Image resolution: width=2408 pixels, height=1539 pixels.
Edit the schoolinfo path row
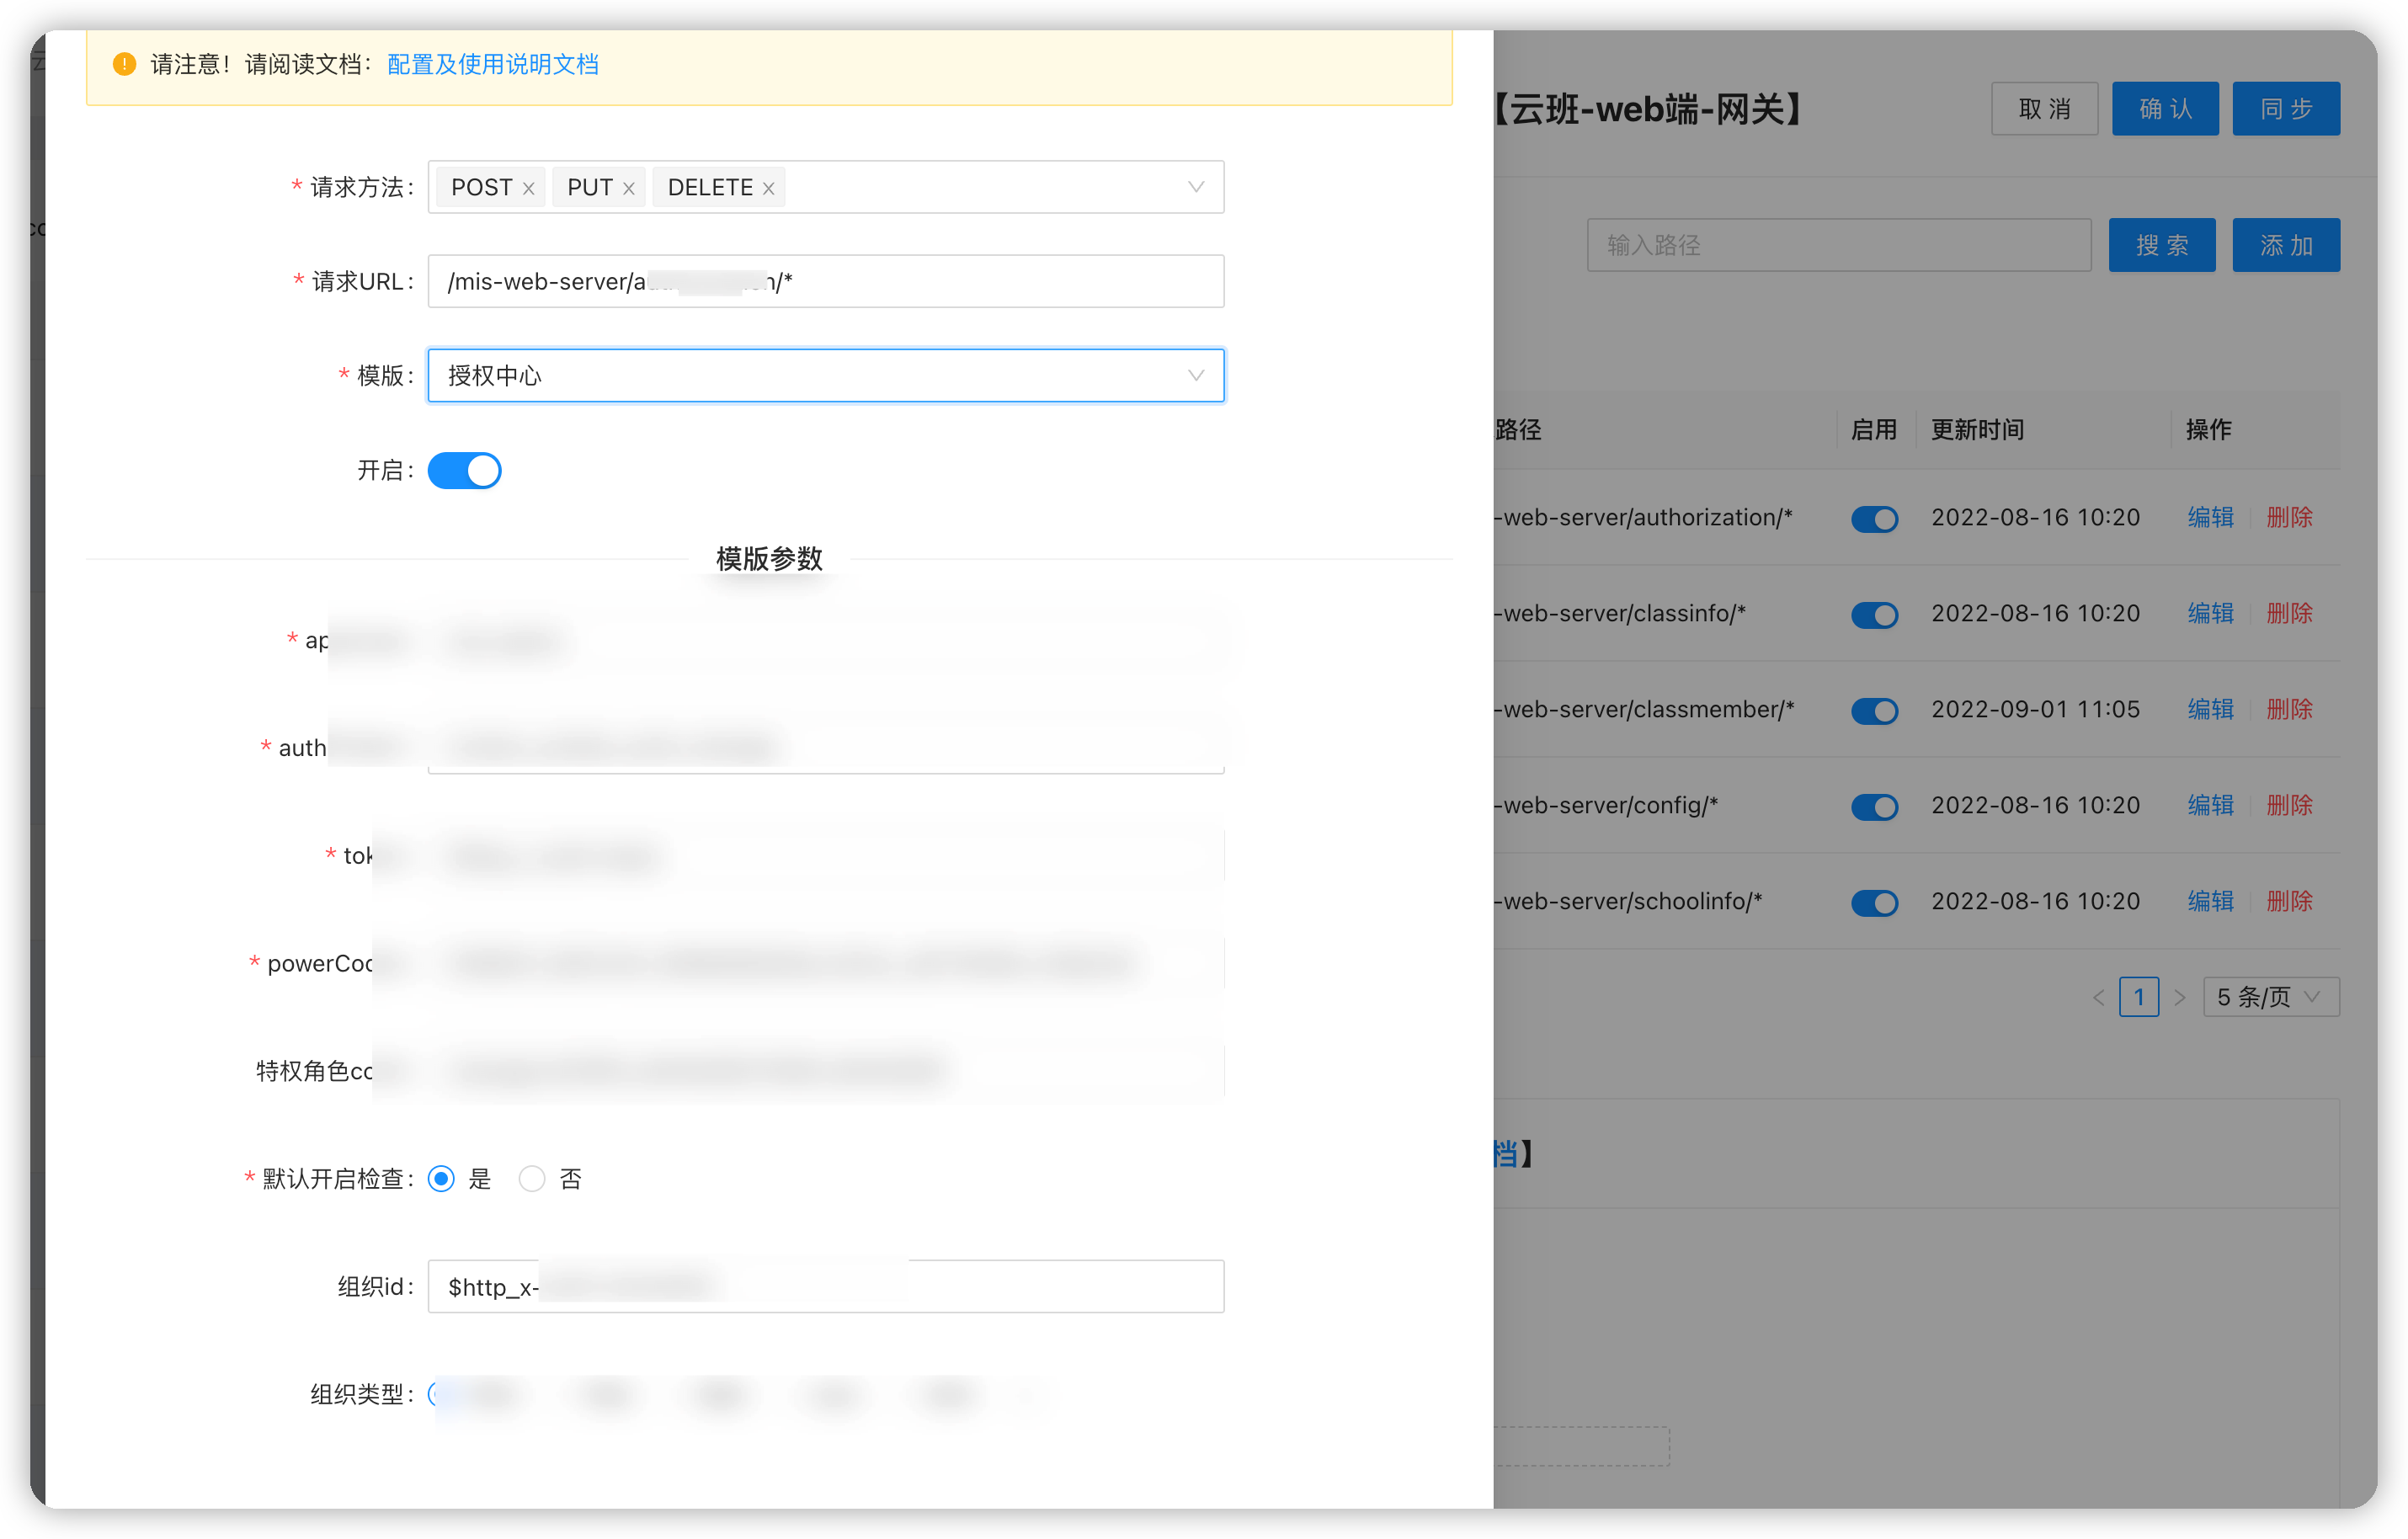pos(2210,901)
